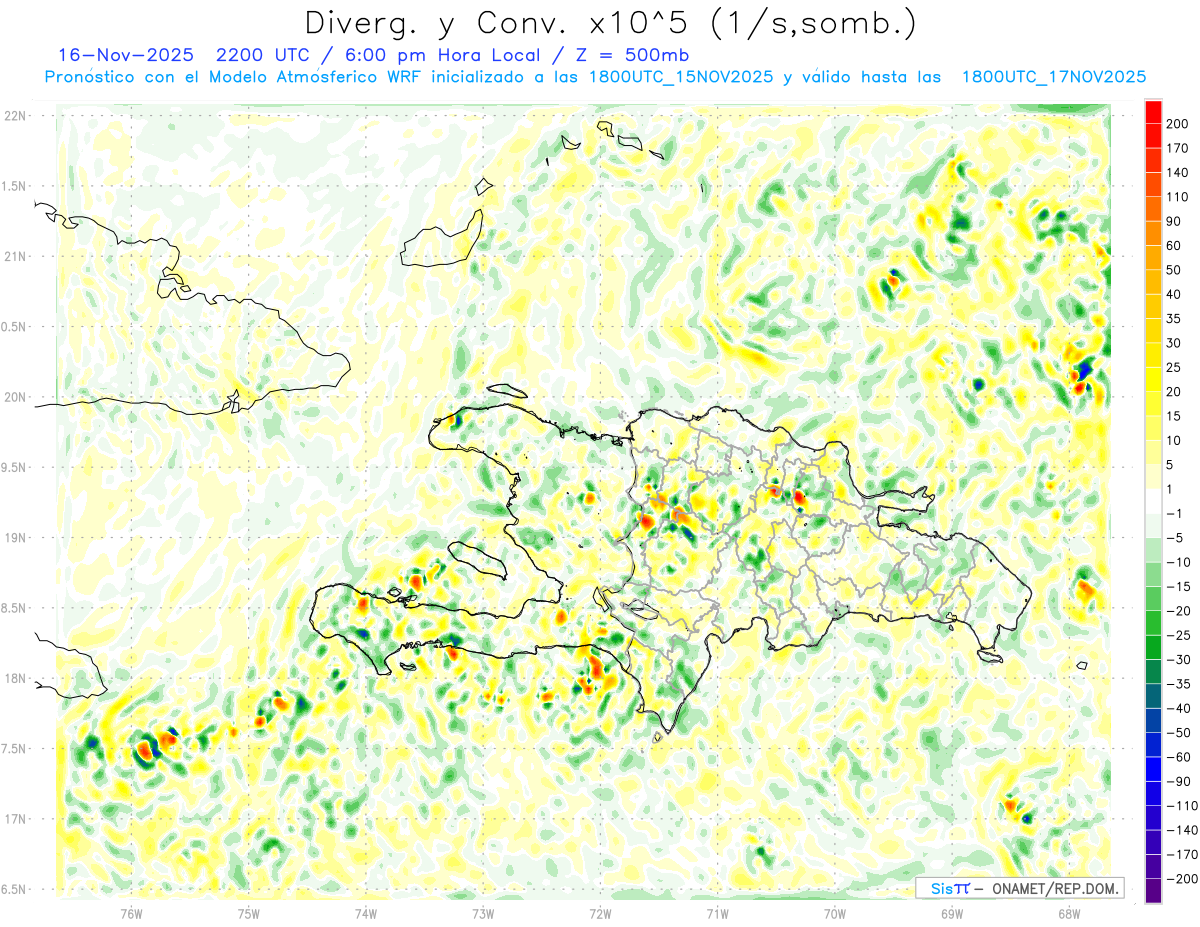Image resolution: width=1200 pixels, height=927 pixels.
Task: Click the colorbar value '50'
Action: (x=1174, y=270)
